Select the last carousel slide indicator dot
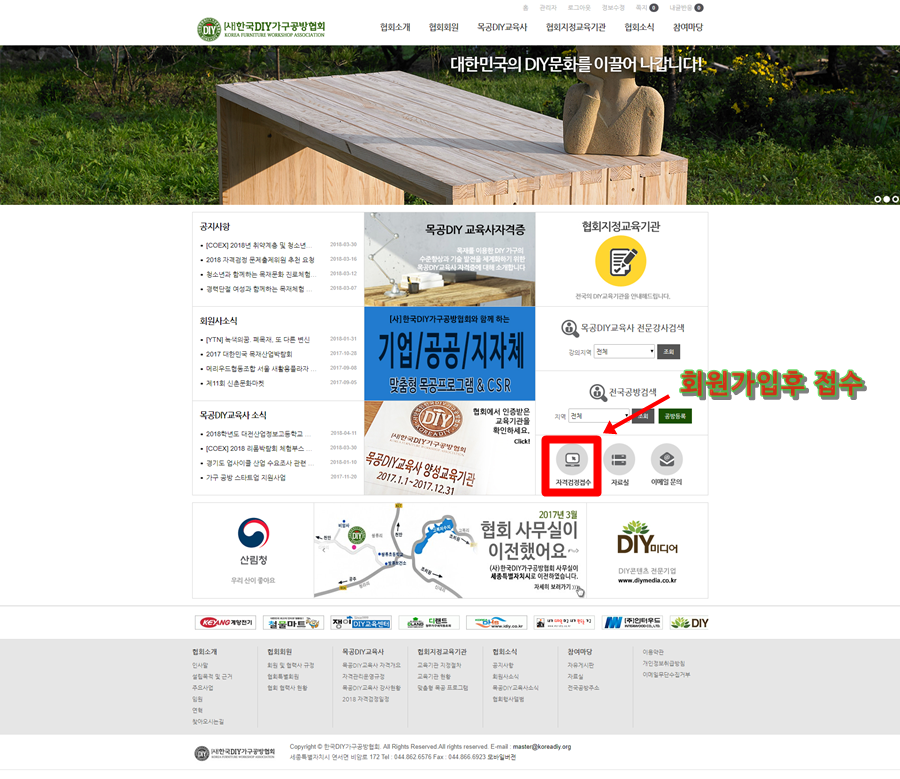 click(894, 199)
